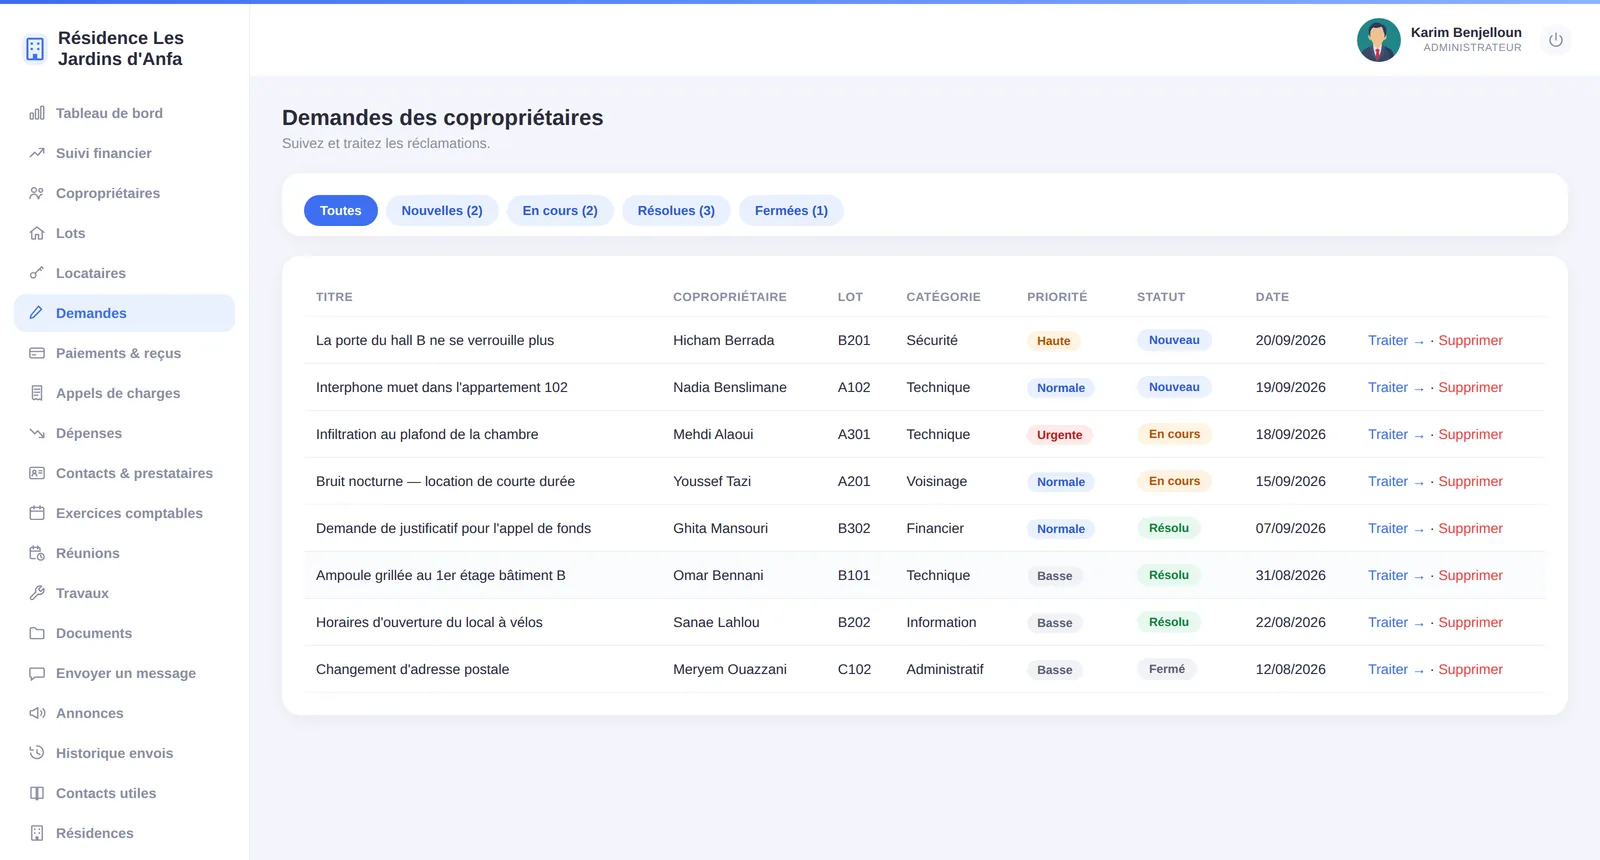Click the Urgente priority badge
Screen dimensions: 1600x860
click(1059, 435)
